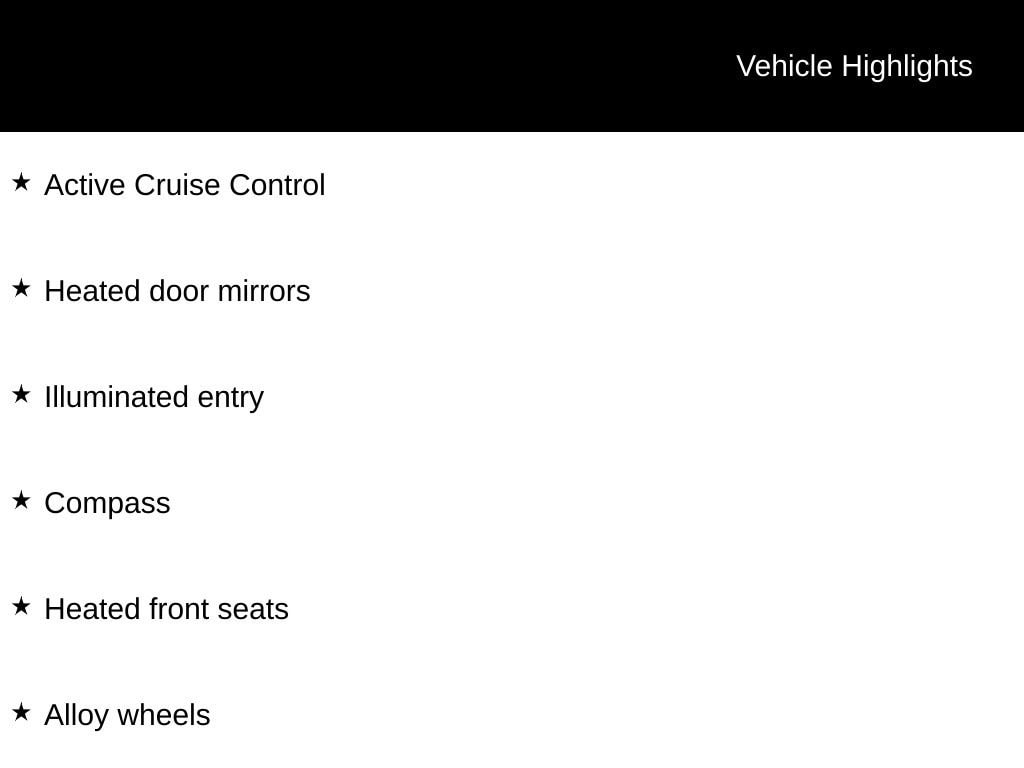Image resolution: width=1024 pixels, height=768 pixels.
Task: Select the Active Cruise Control highlight text
Action: click(184, 186)
